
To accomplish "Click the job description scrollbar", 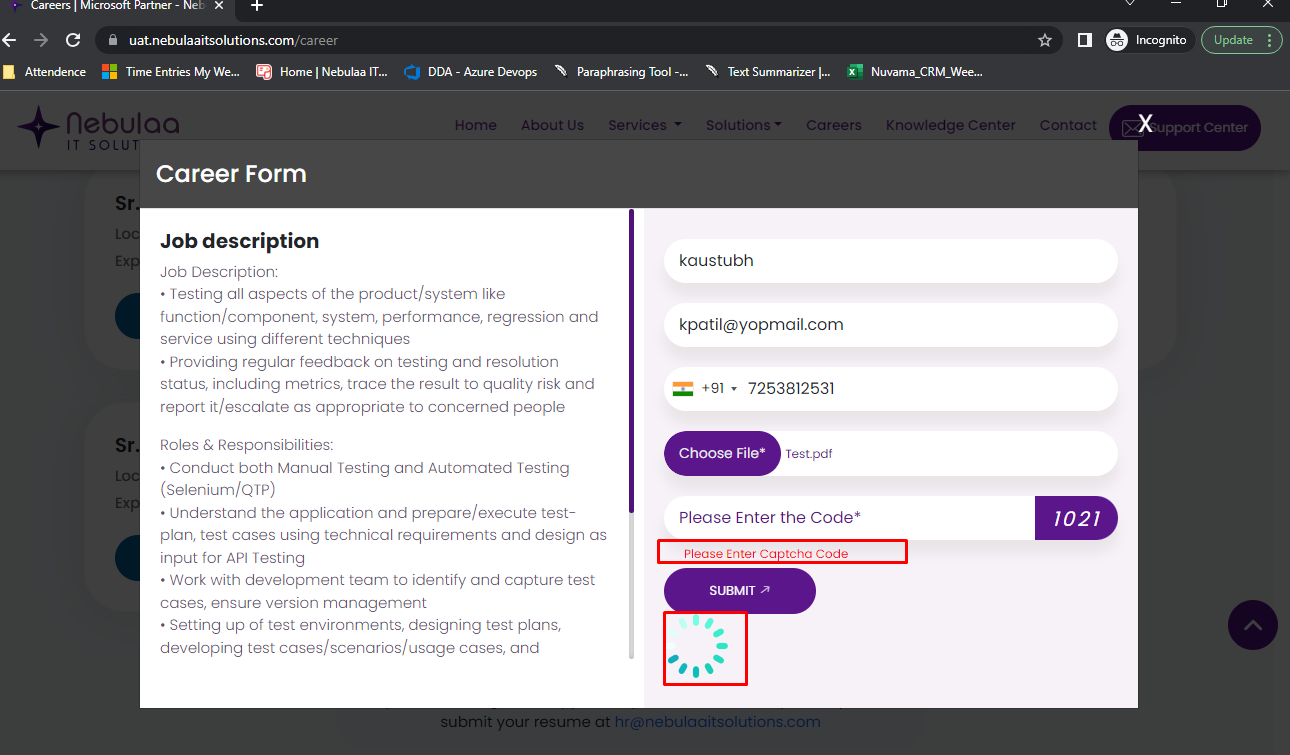I will click(631, 361).
